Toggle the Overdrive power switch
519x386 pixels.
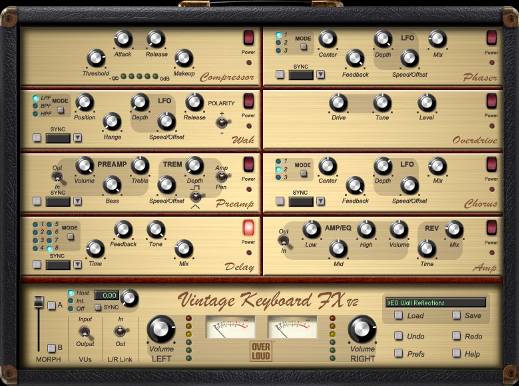(x=492, y=101)
